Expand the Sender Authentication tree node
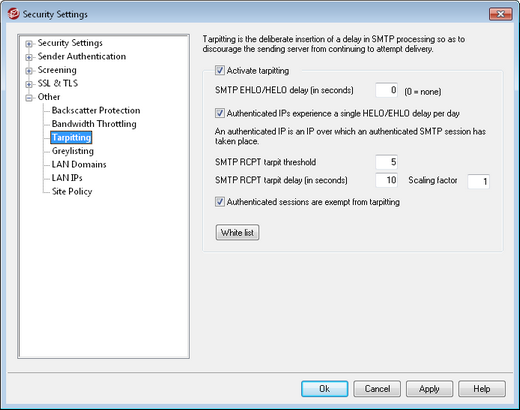This screenshot has height=410, width=520. click(29, 57)
